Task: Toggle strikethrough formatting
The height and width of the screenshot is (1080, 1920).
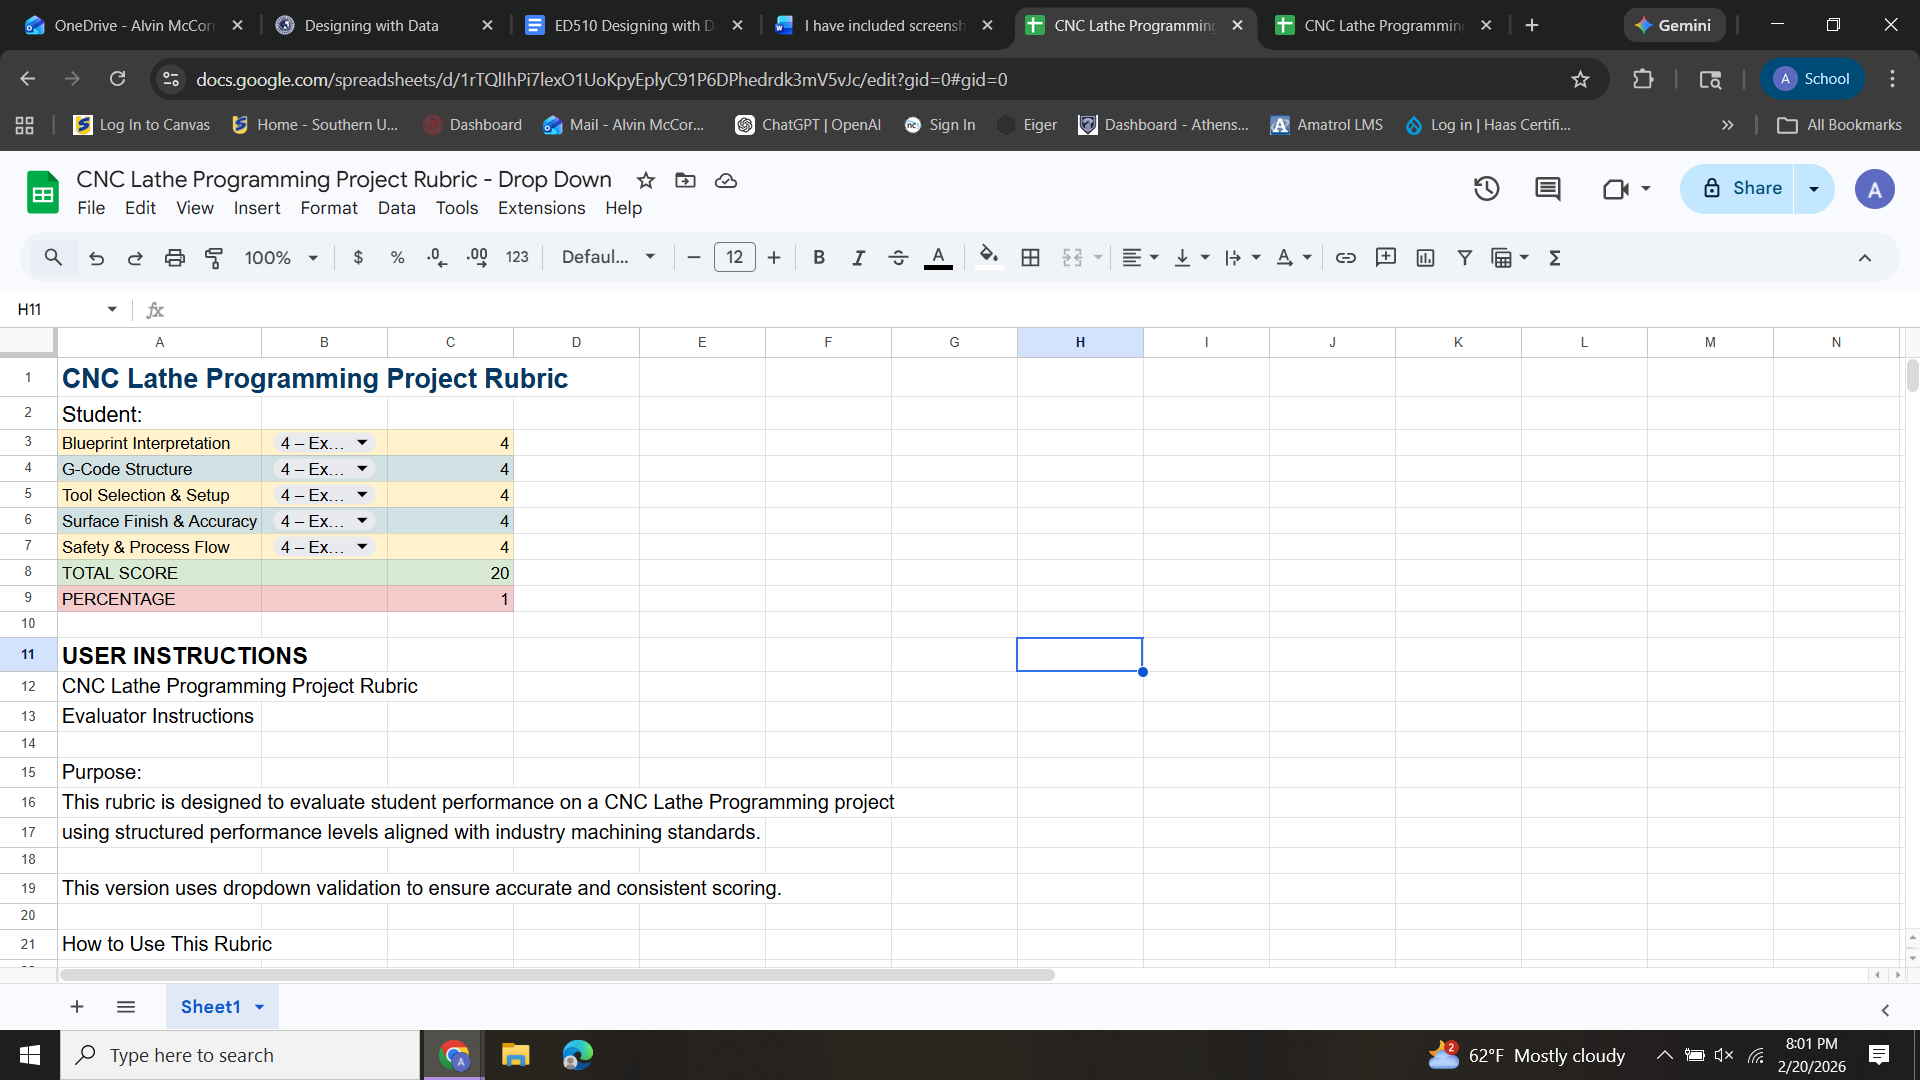Action: pos(898,258)
